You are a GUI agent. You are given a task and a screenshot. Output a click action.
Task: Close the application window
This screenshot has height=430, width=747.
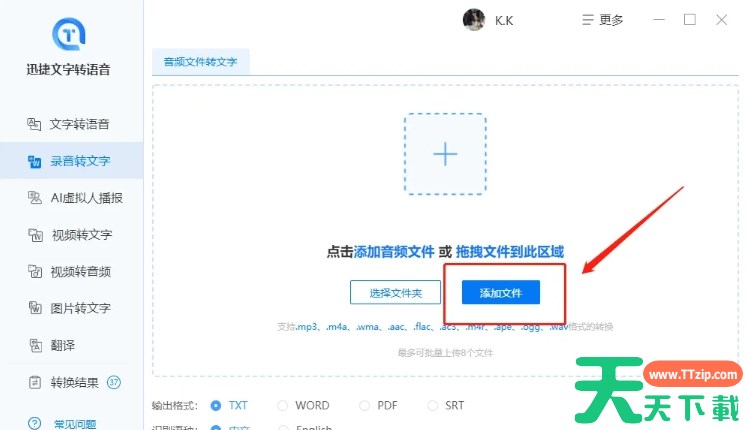click(x=721, y=20)
